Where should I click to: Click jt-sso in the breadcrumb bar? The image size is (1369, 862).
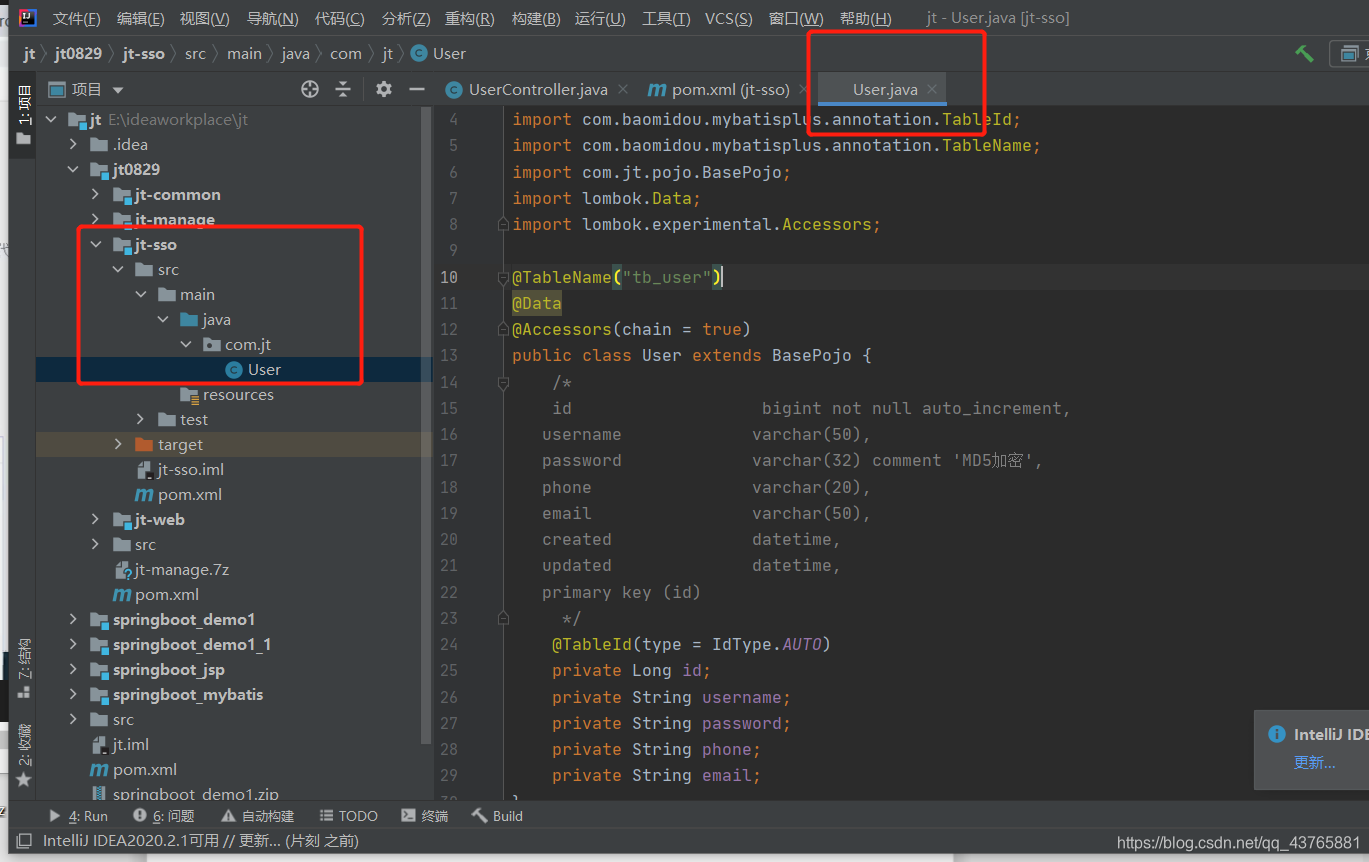pyautogui.click(x=144, y=53)
